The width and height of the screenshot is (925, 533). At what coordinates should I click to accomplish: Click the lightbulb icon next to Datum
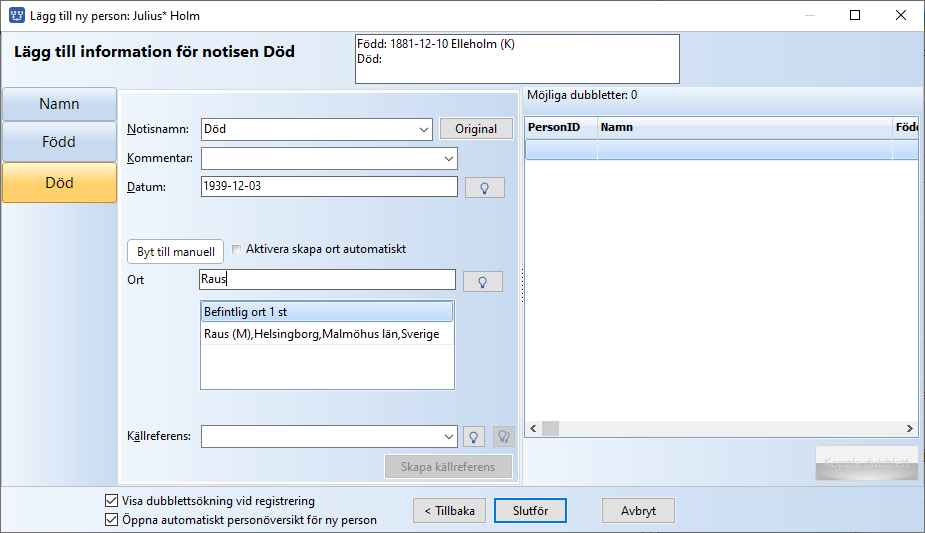(x=484, y=187)
